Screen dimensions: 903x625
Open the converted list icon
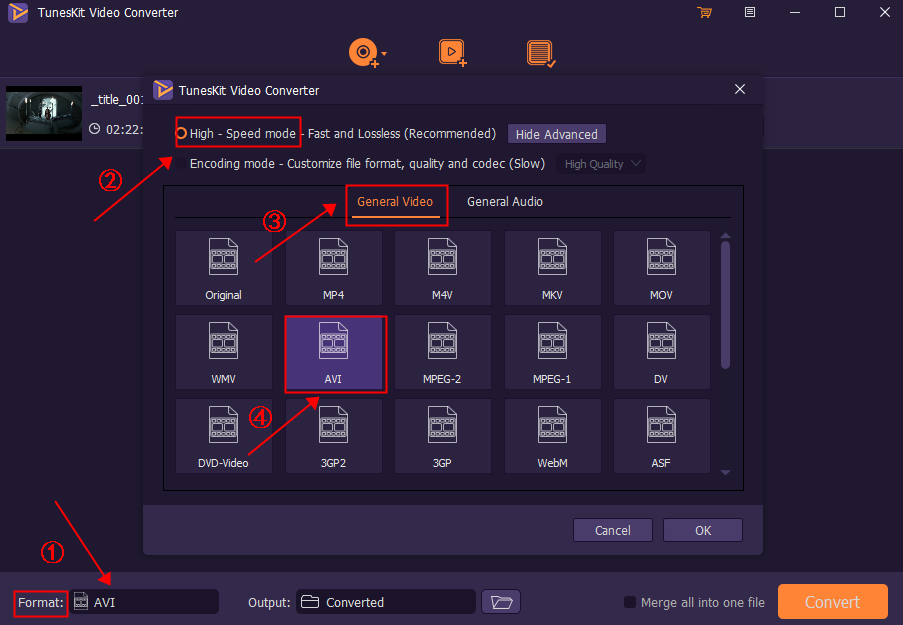click(541, 52)
